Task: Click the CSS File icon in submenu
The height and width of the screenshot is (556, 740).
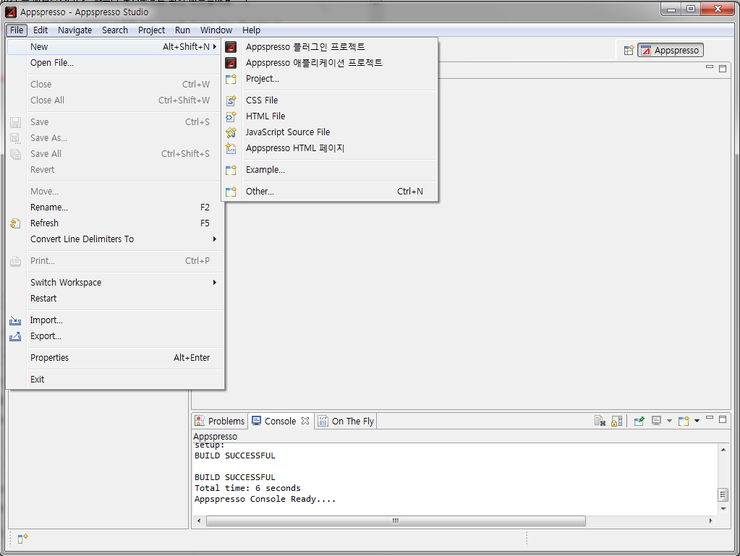Action: tap(231, 100)
